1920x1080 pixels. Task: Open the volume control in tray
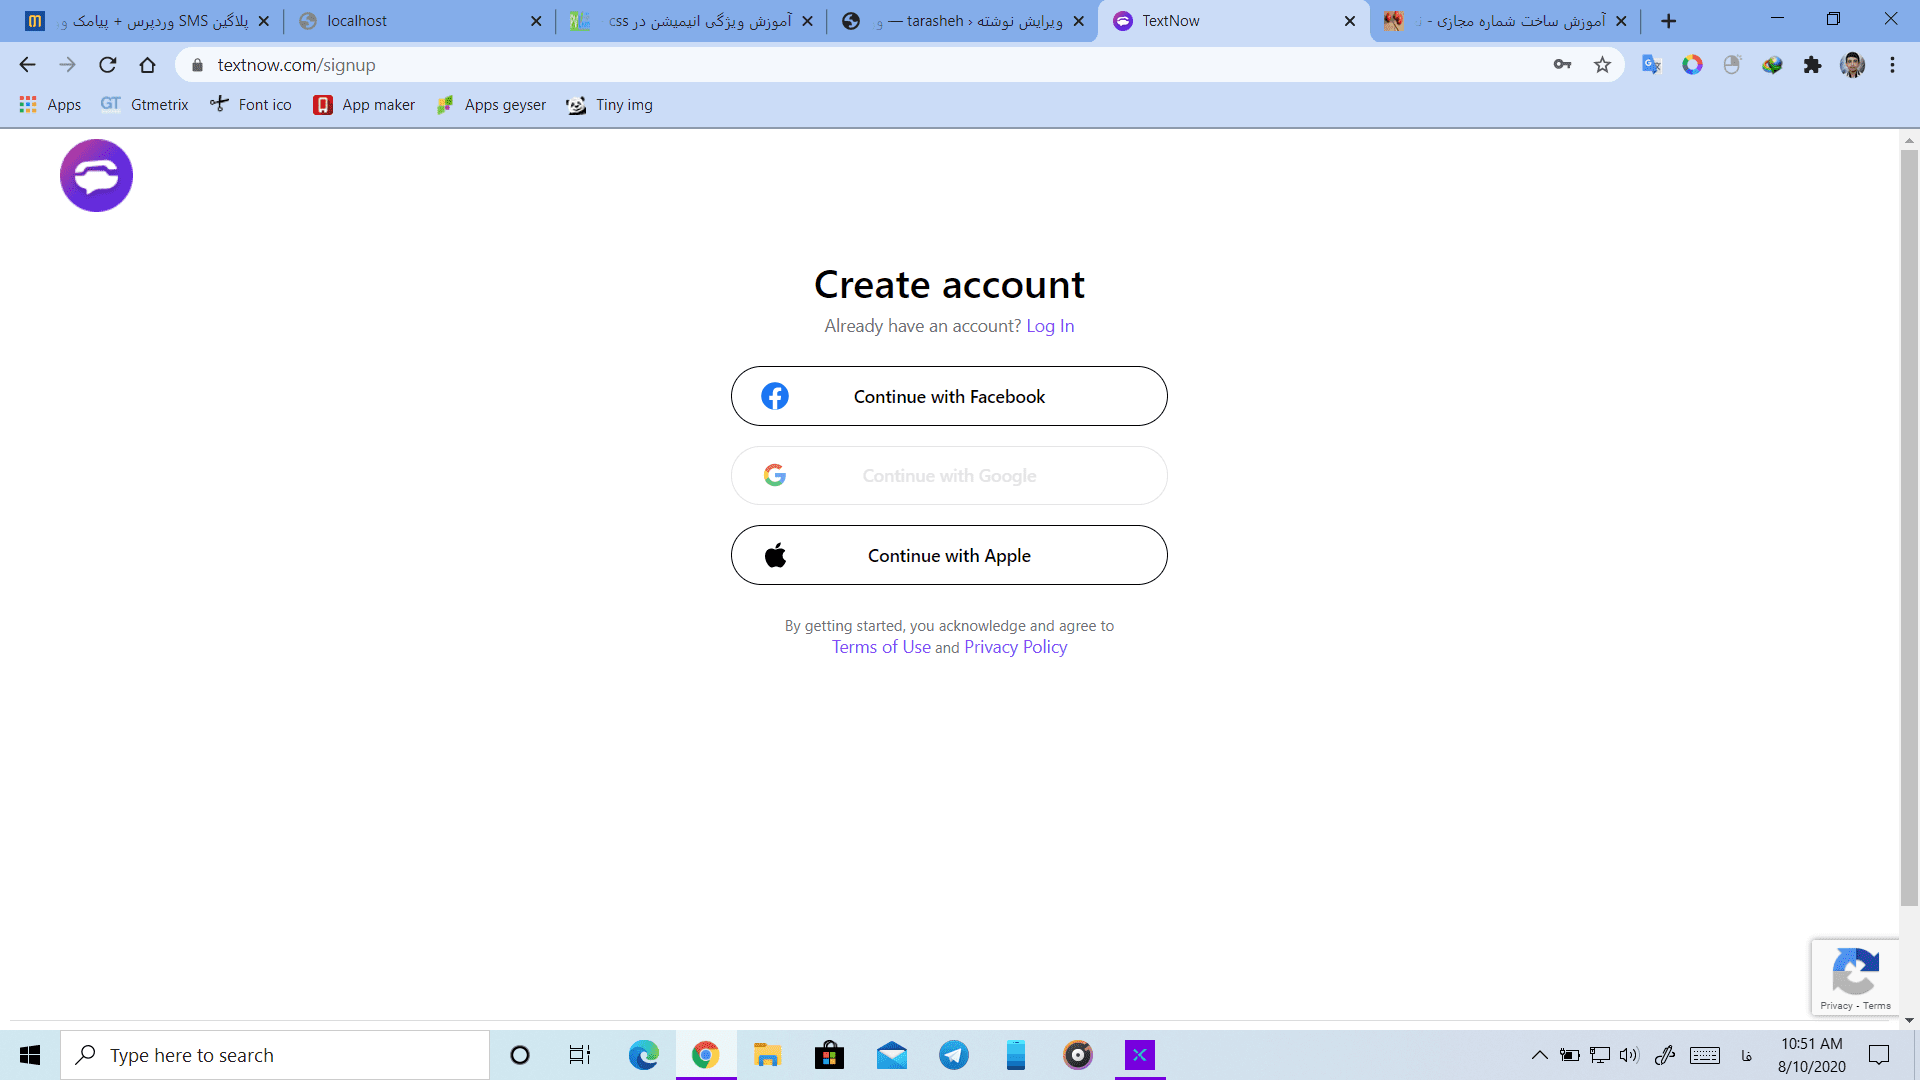point(1630,1055)
